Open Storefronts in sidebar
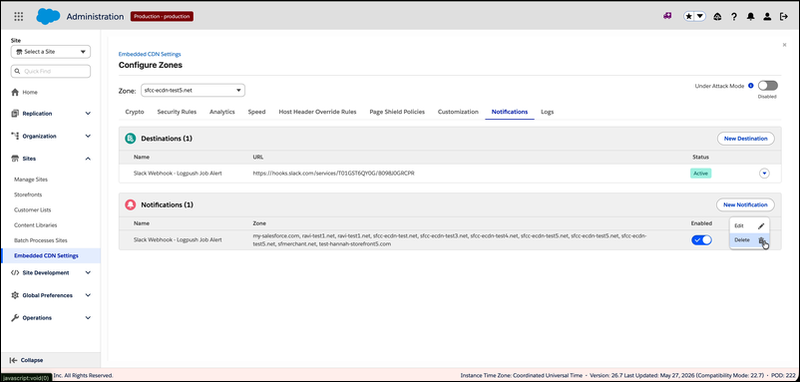This screenshot has height=382, width=800. click(28, 195)
